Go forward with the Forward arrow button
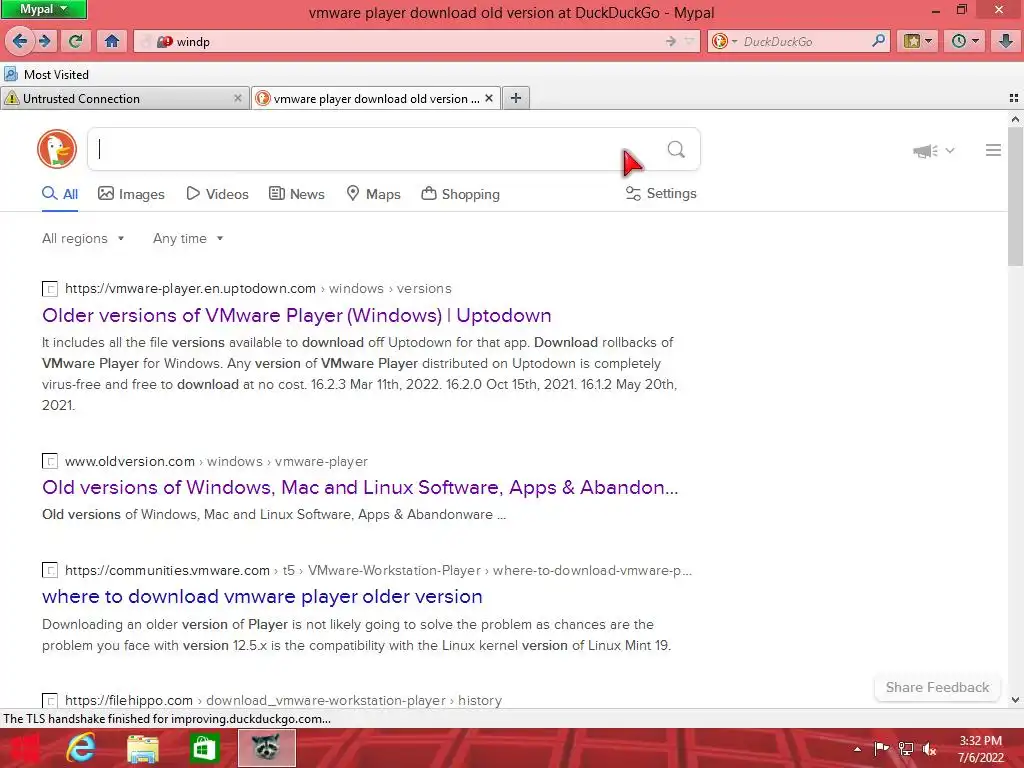 (45, 41)
